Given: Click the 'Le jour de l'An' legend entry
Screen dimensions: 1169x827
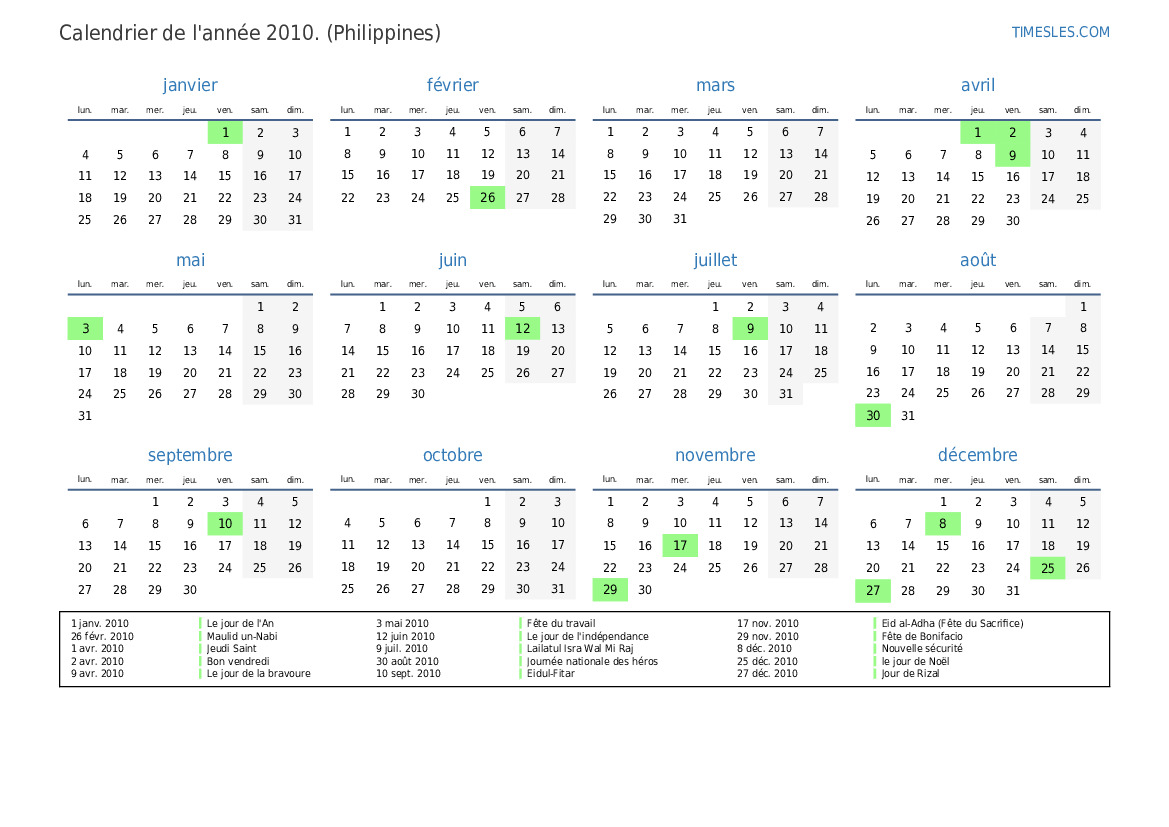Looking at the screenshot, I should tap(240, 624).
